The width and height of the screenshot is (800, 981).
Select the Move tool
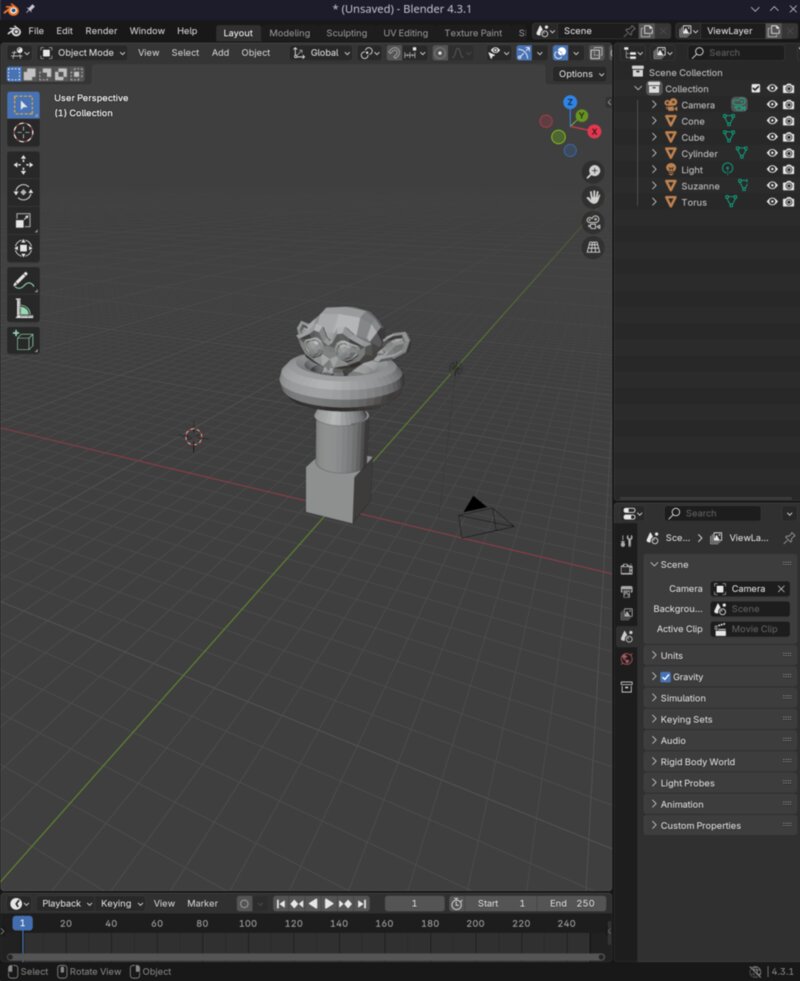click(x=24, y=165)
